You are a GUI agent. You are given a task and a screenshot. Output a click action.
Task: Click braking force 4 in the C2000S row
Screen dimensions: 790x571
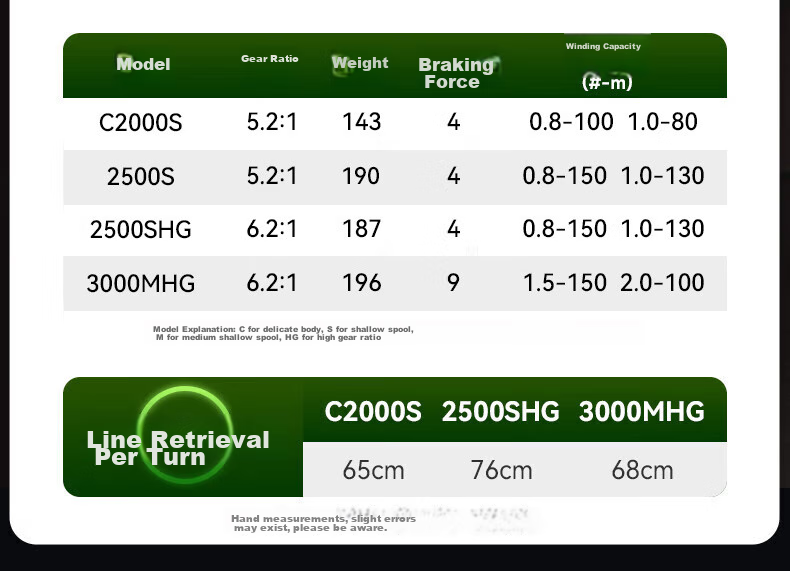click(x=453, y=122)
